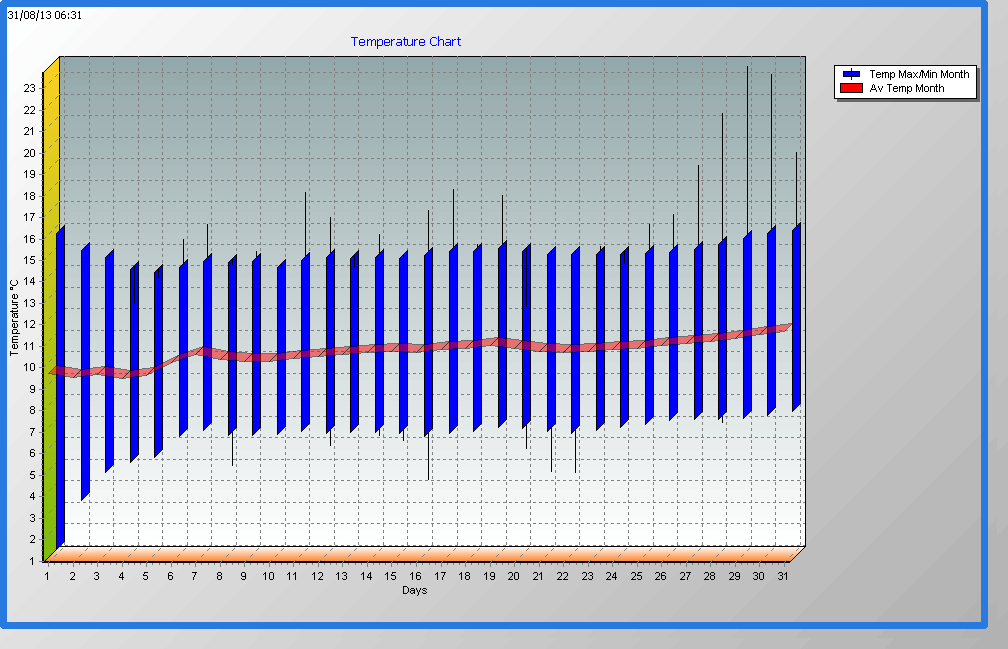Click the y-axis tick label 23
This screenshot has width=1008, height=649.
coord(30,88)
